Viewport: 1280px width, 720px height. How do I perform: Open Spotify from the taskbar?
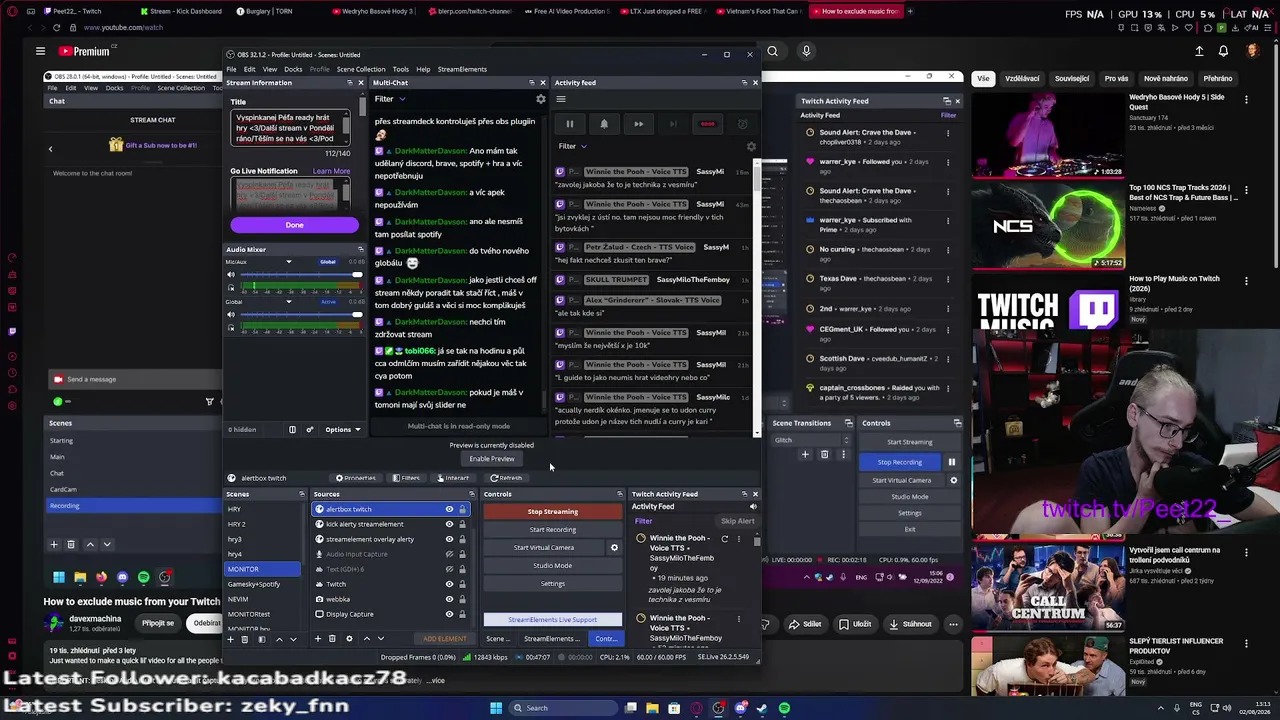tap(784, 708)
